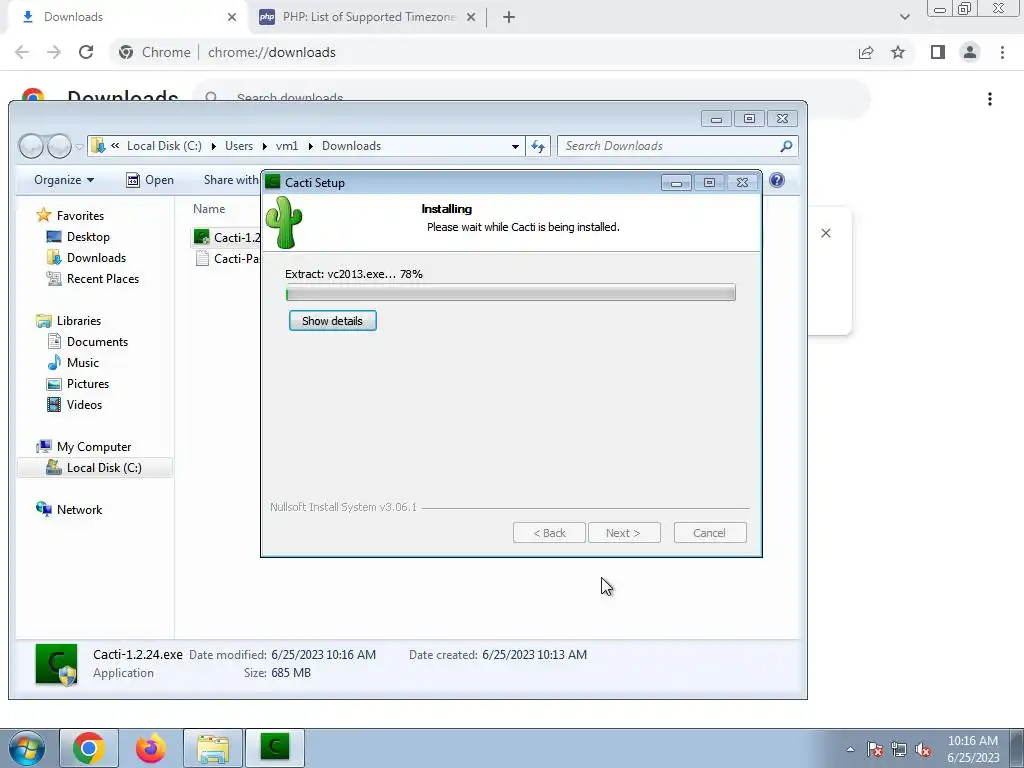Expand the address bar history dropdown
This screenshot has height=768, width=1024.
(515, 146)
